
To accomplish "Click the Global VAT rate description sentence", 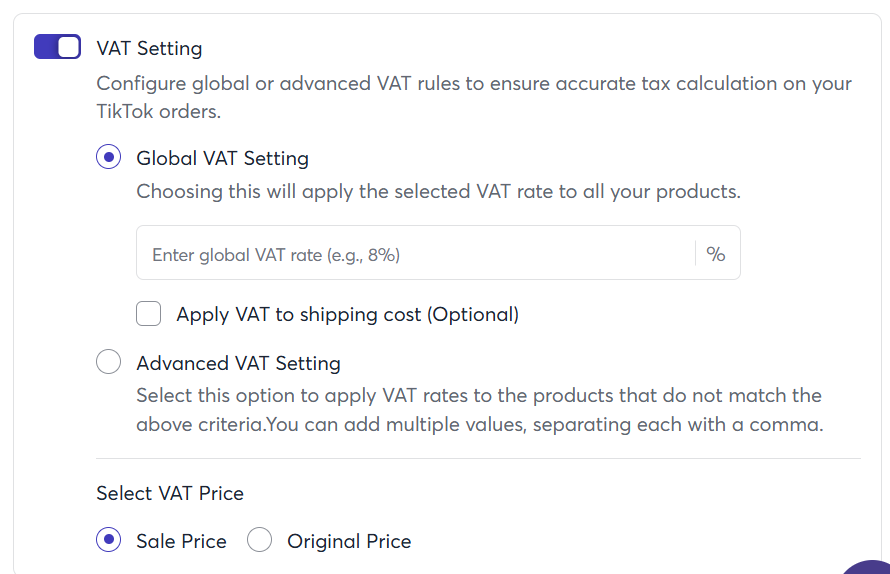I will [438, 191].
